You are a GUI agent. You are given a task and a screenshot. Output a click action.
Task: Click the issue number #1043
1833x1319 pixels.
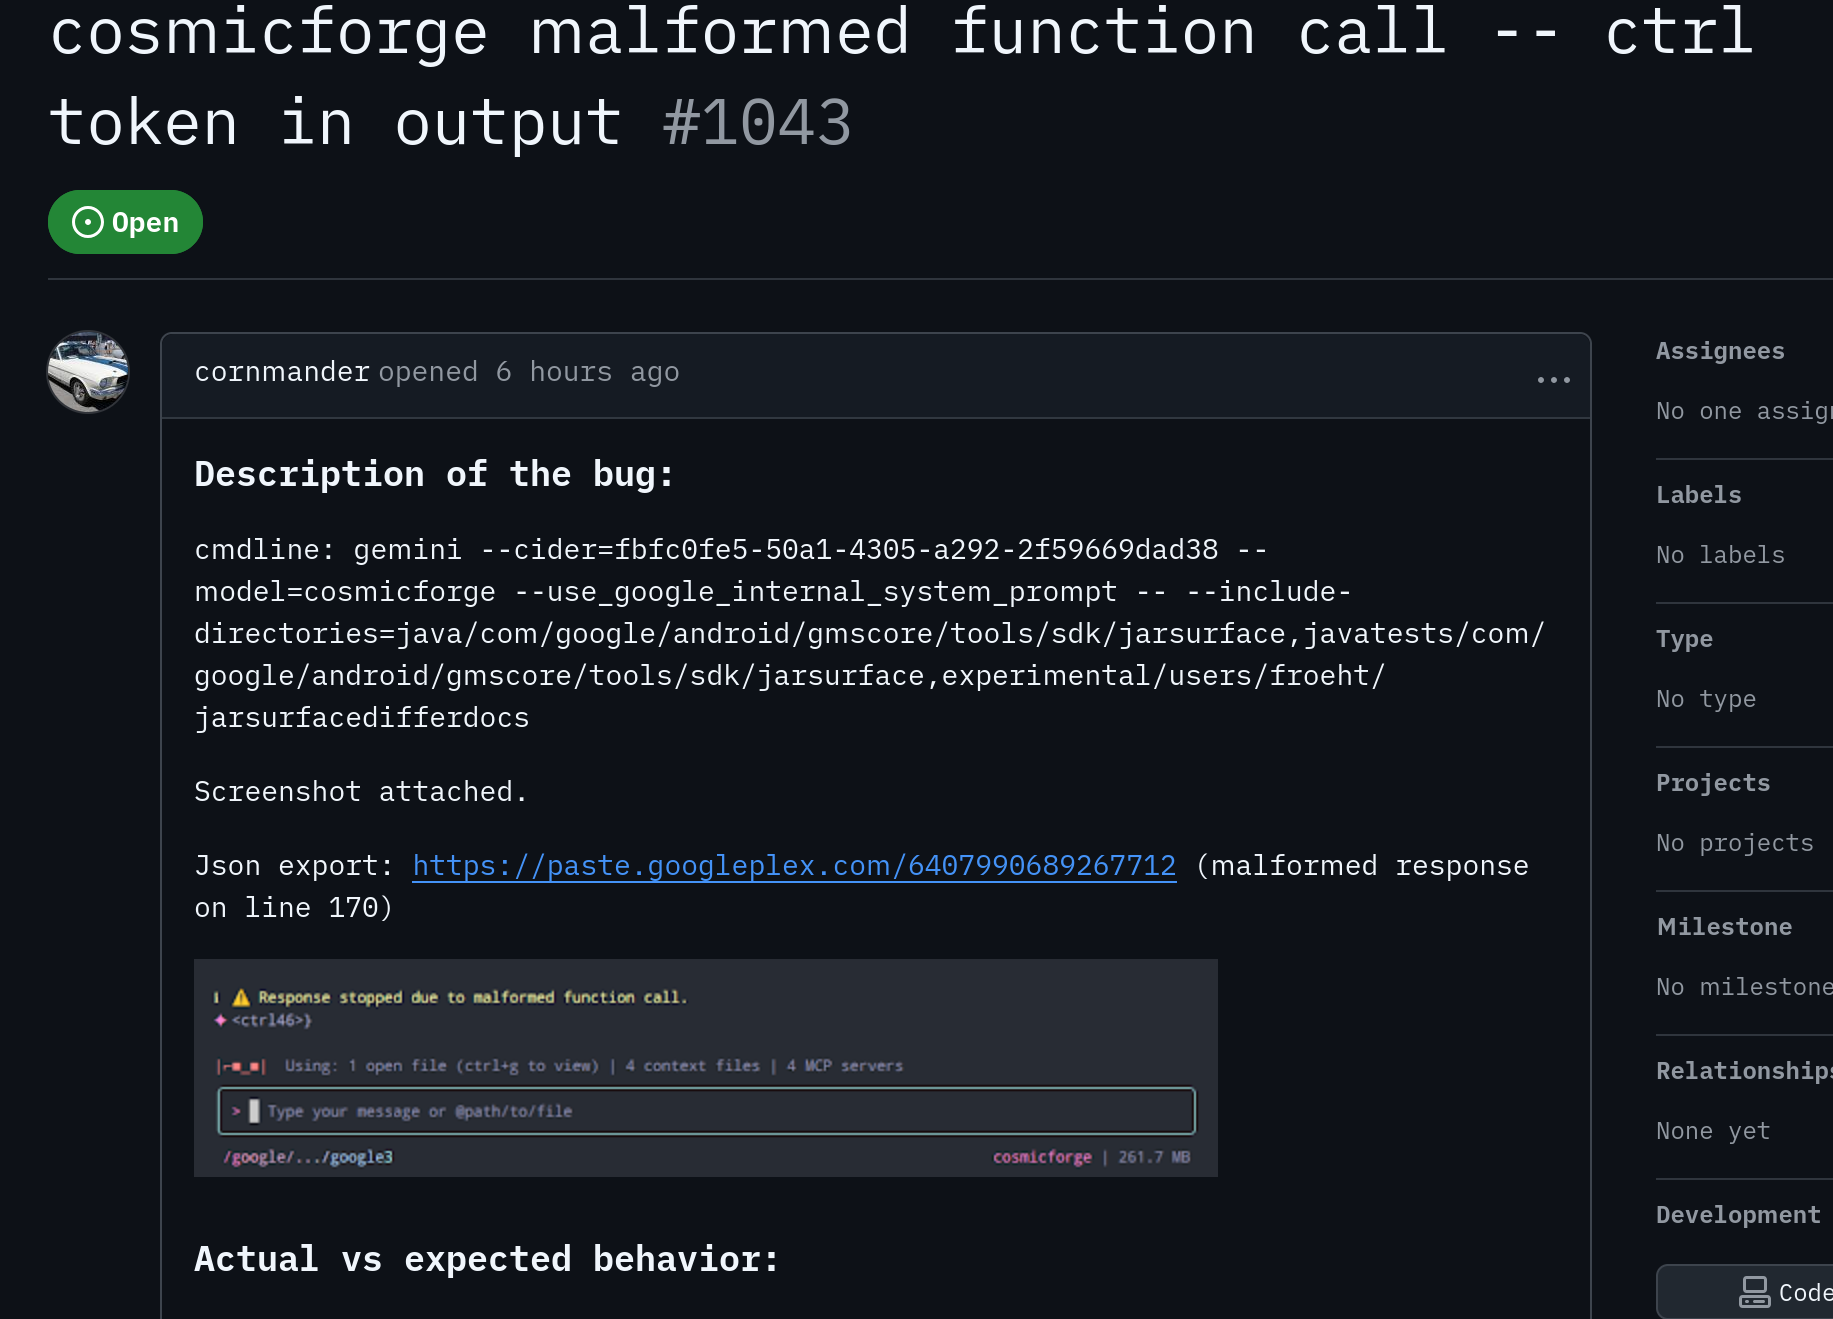point(757,123)
